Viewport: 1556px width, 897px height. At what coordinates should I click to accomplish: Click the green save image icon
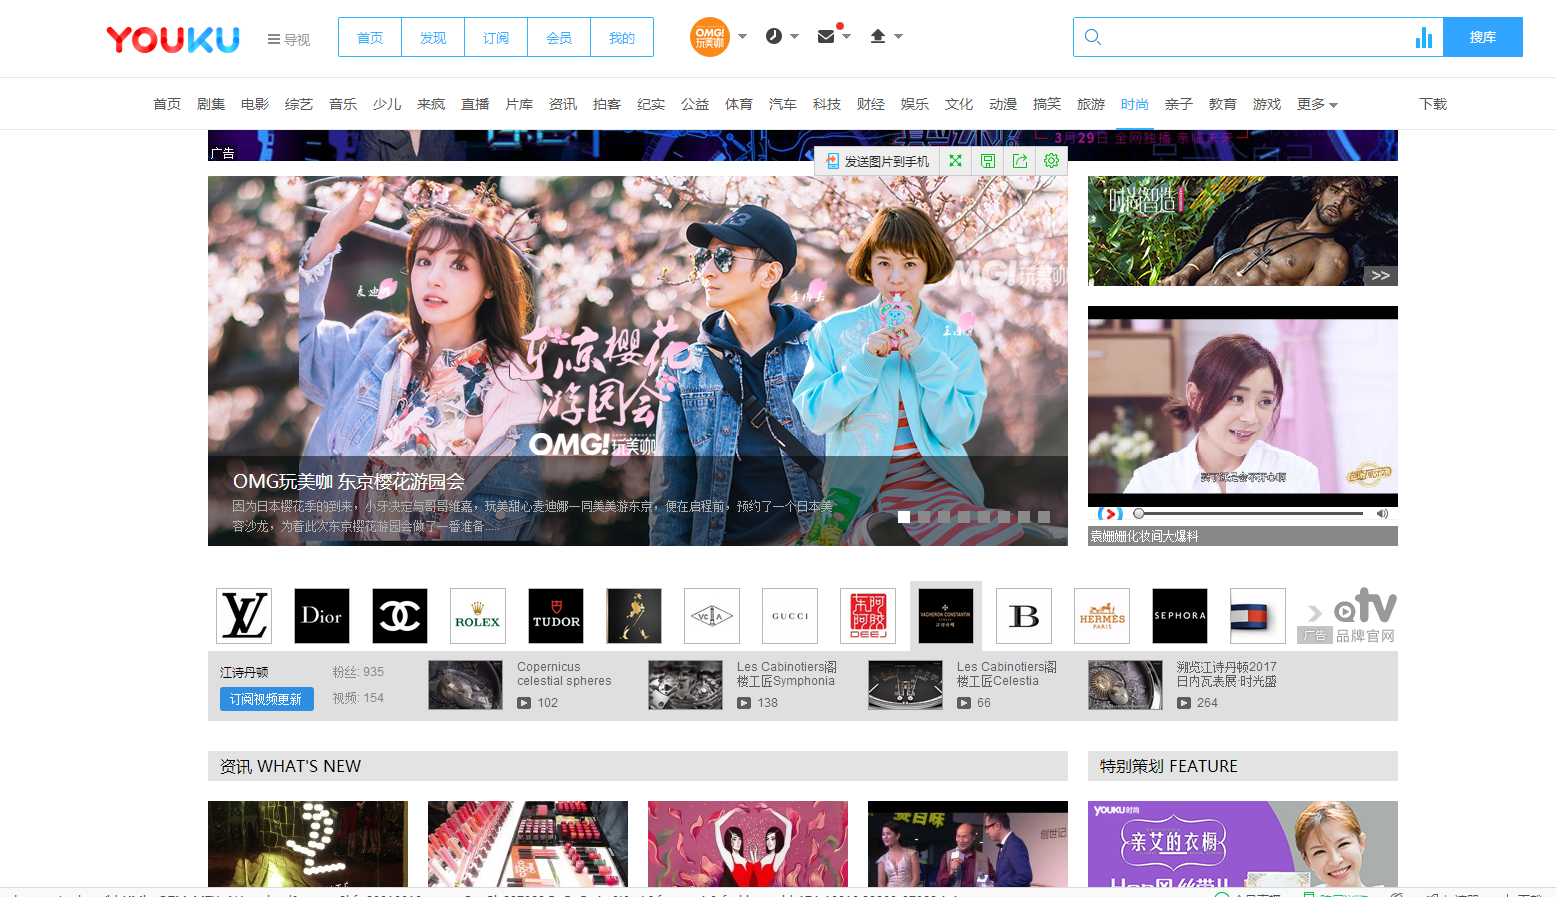988,160
